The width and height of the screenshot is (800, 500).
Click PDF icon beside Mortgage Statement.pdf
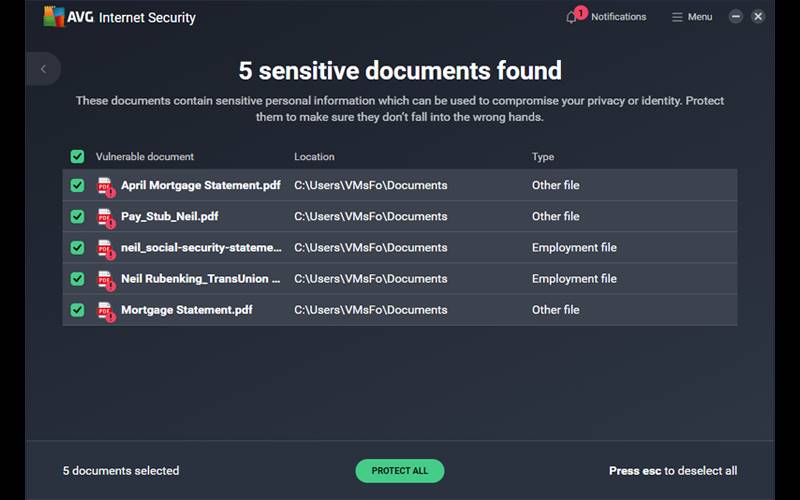click(x=105, y=310)
